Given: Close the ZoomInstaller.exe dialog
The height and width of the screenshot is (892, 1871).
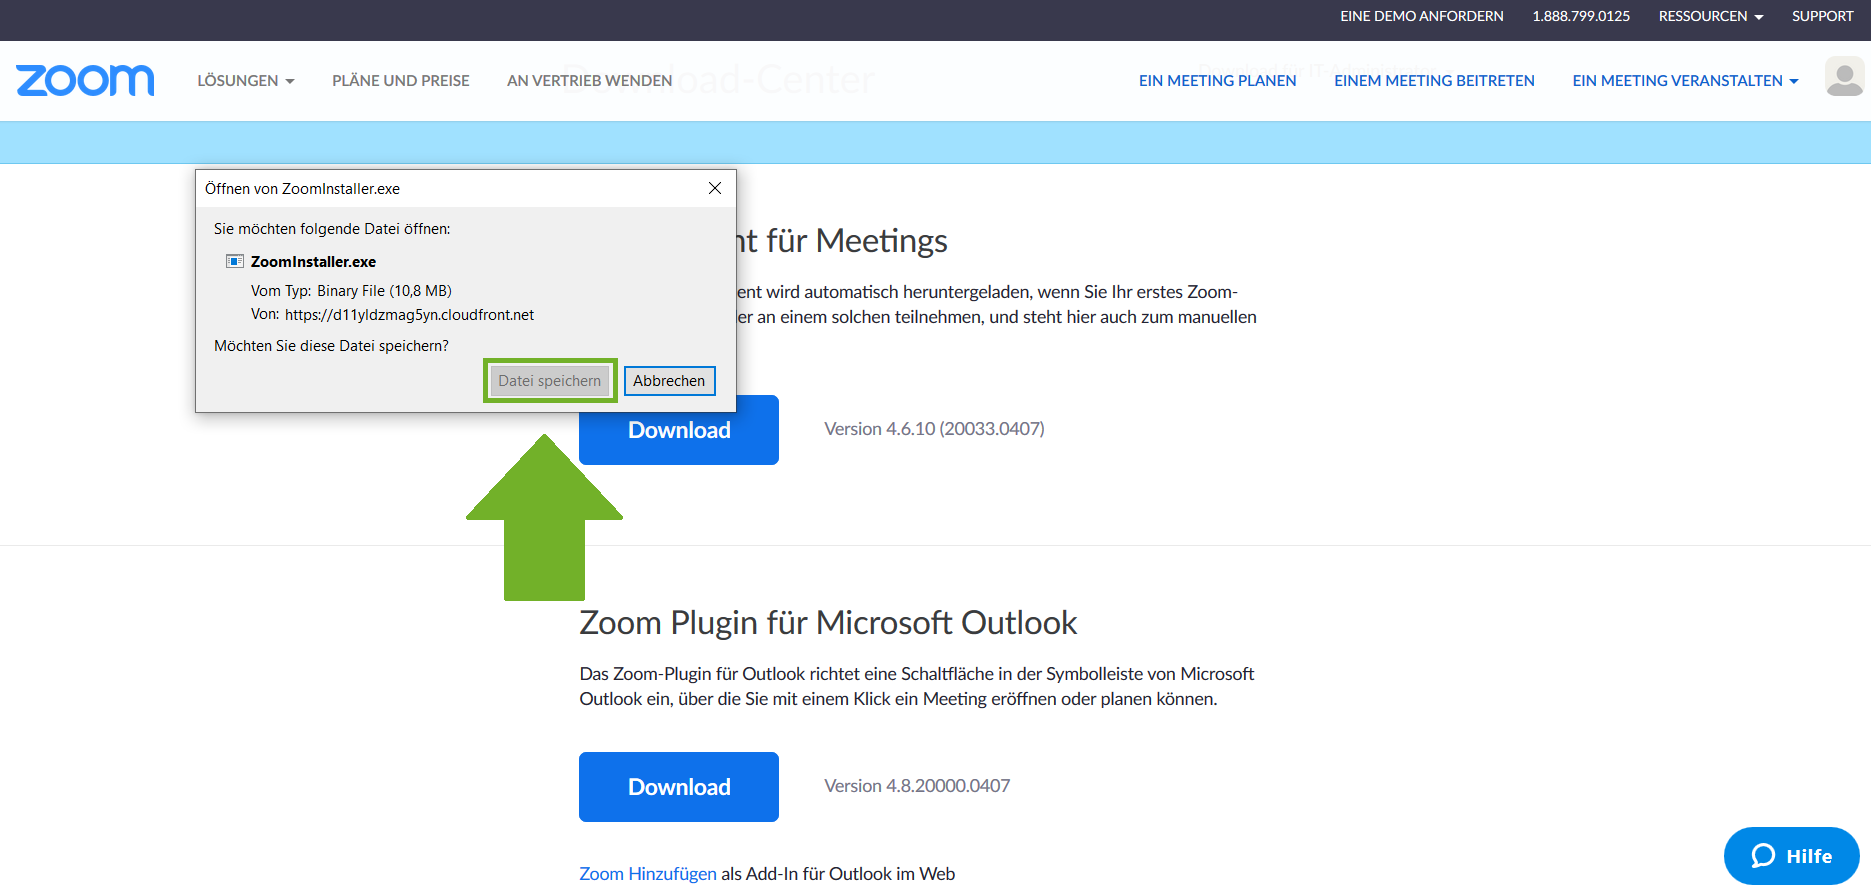Looking at the screenshot, I should [x=715, y=188].
